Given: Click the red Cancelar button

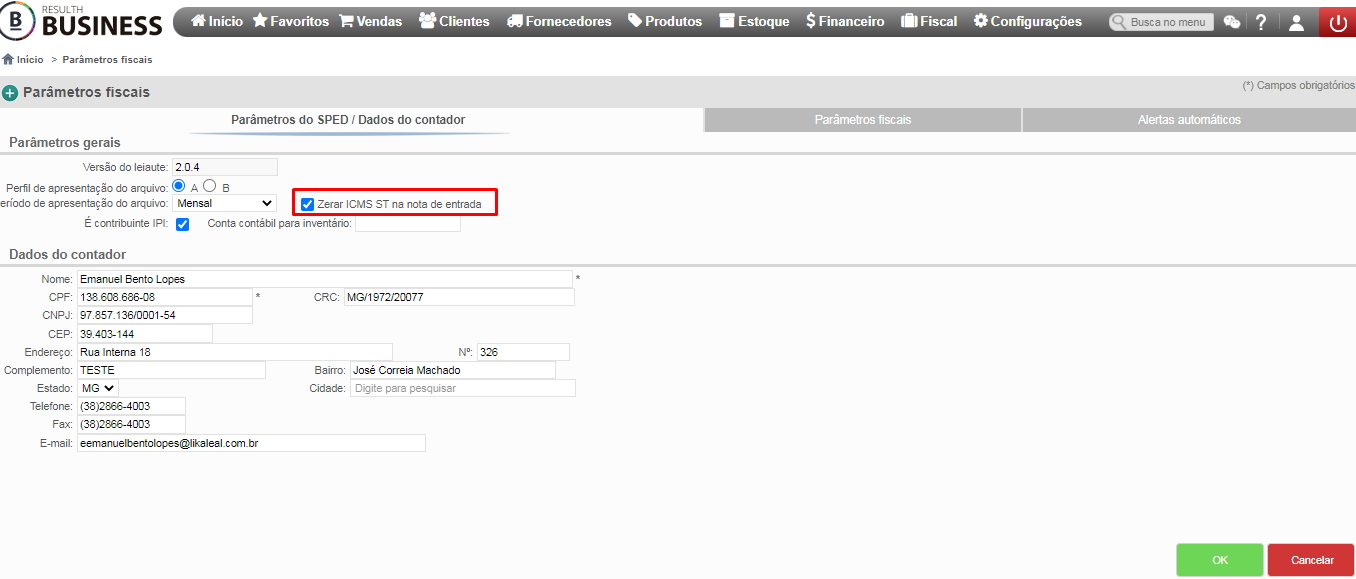Looking at the screenshot, I should [x=1312, y=560].
